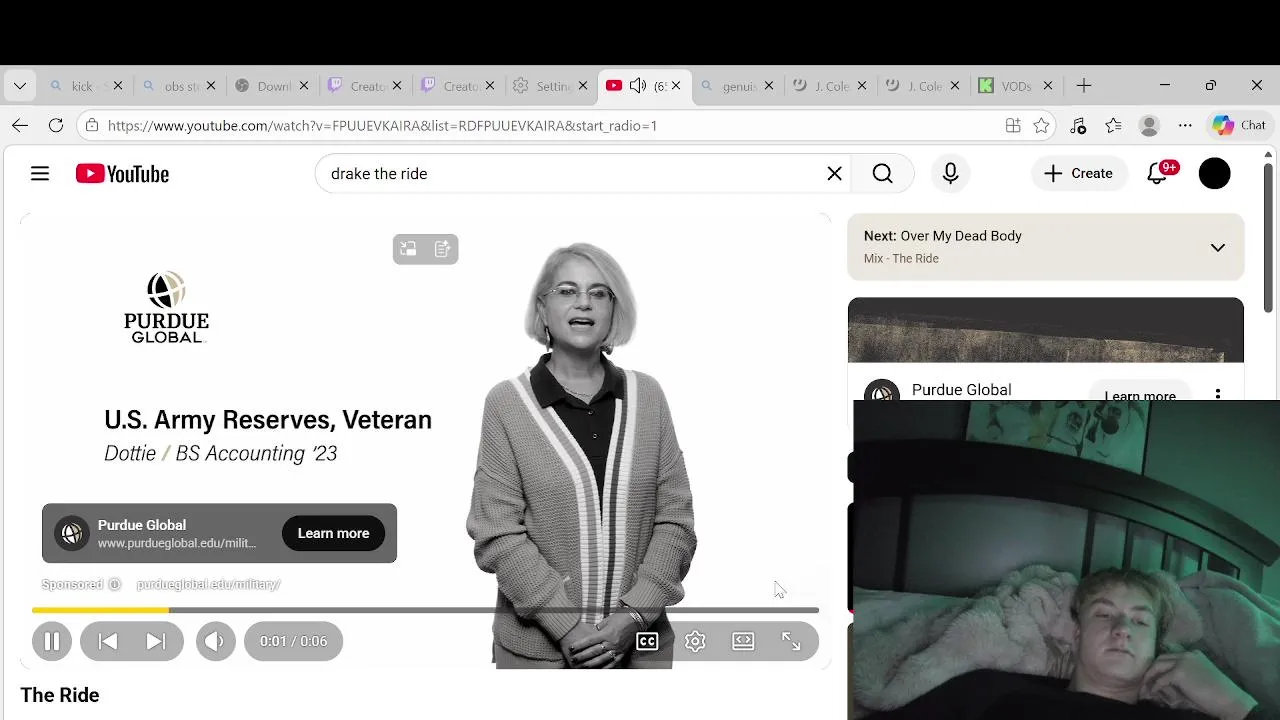This screenshot has width=1280, height=720.
Task: Open the browser three-dot settings menu
Action: (1185, 126)
